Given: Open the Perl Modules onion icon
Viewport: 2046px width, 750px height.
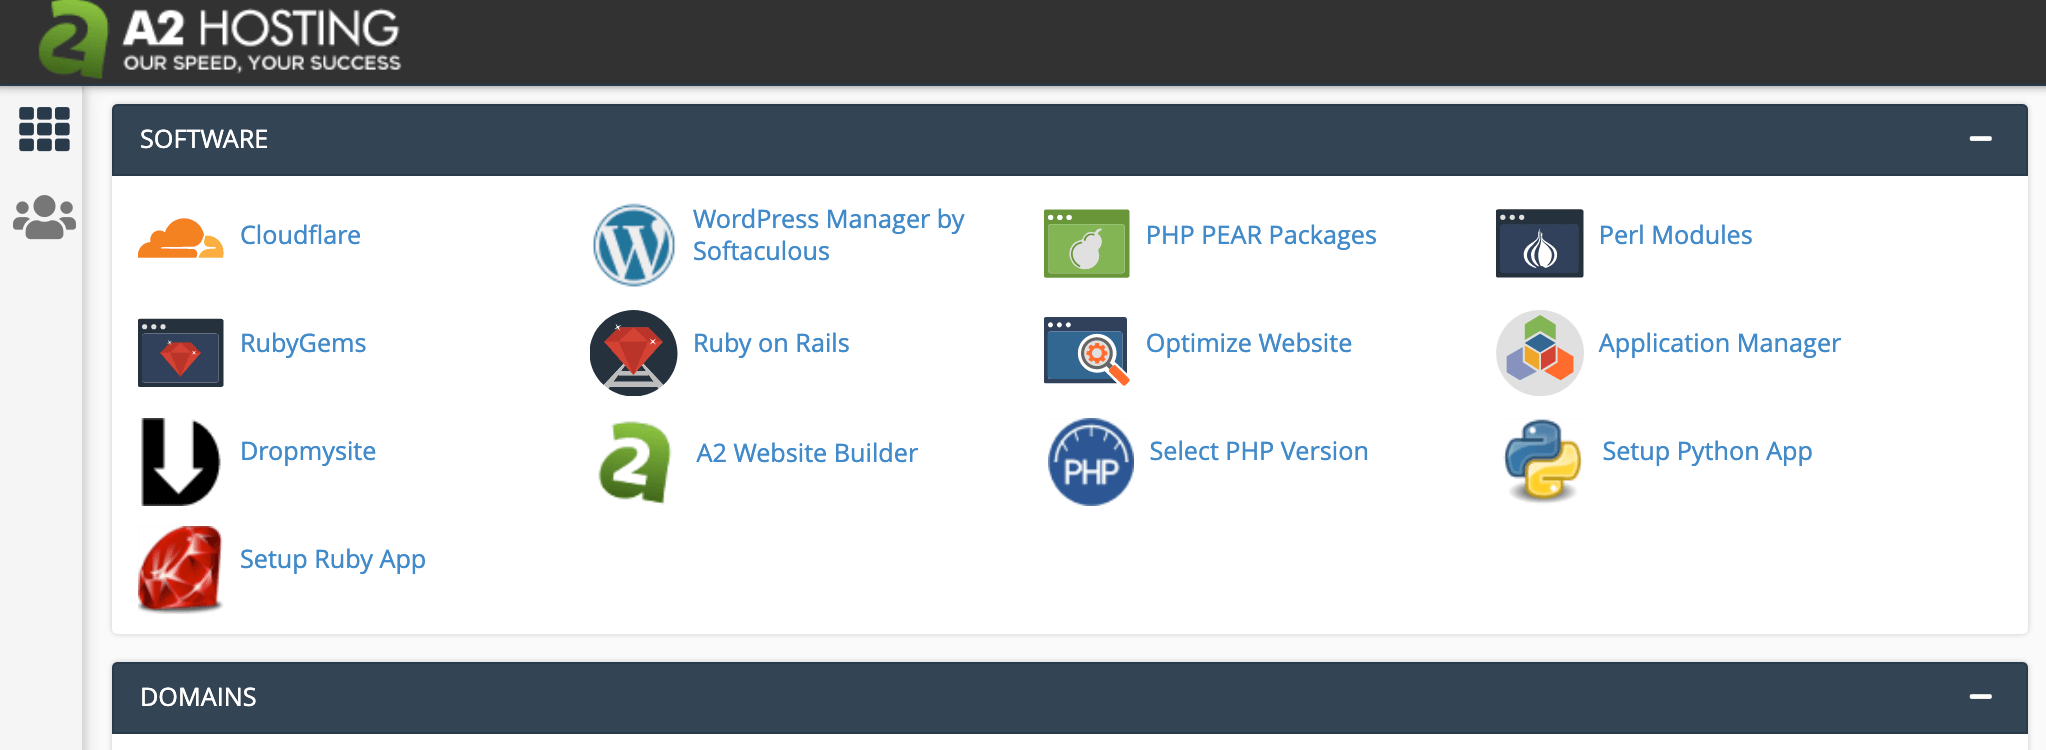Looking at the screenshot, I should 1539,243.
